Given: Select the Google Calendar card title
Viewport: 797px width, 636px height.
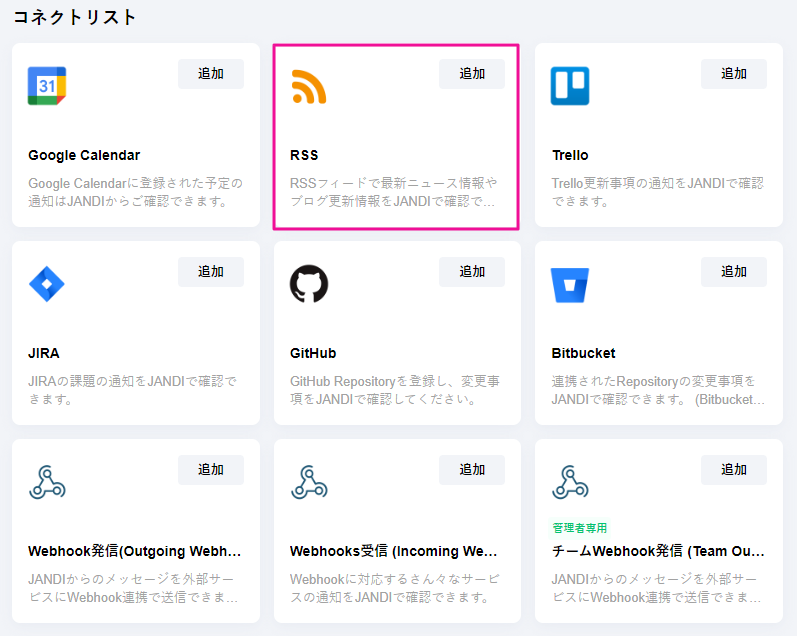Looking at the screenshot, I should click(x=84, y=155).
